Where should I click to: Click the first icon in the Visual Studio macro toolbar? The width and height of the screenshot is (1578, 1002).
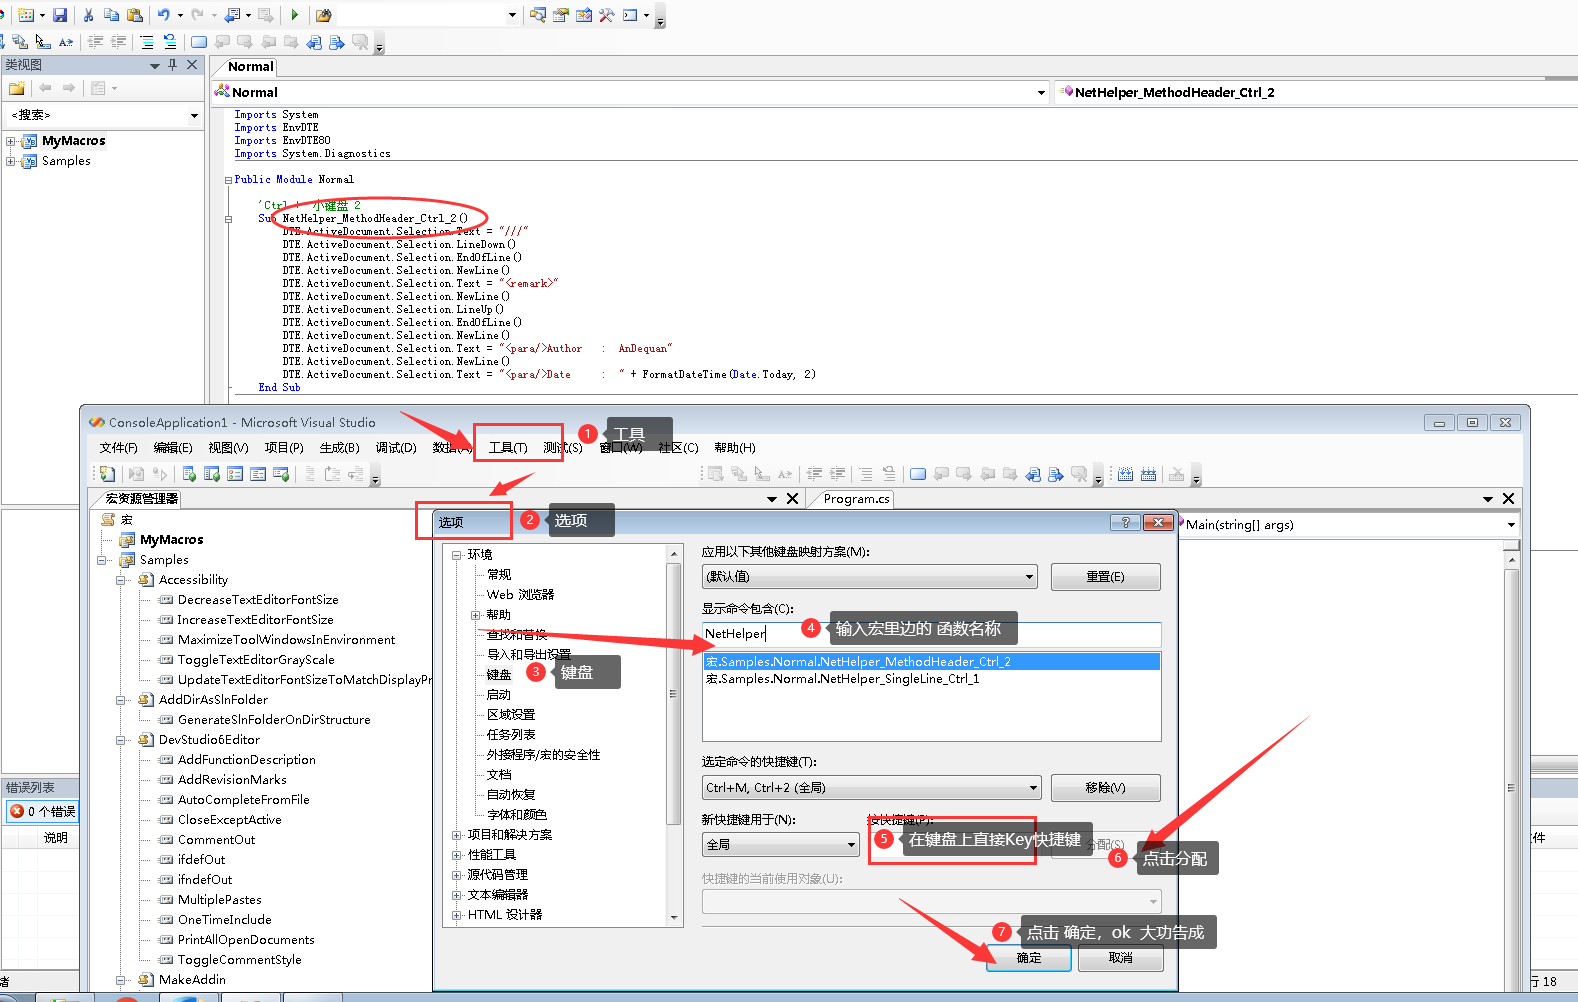click(x=107, y=474)
